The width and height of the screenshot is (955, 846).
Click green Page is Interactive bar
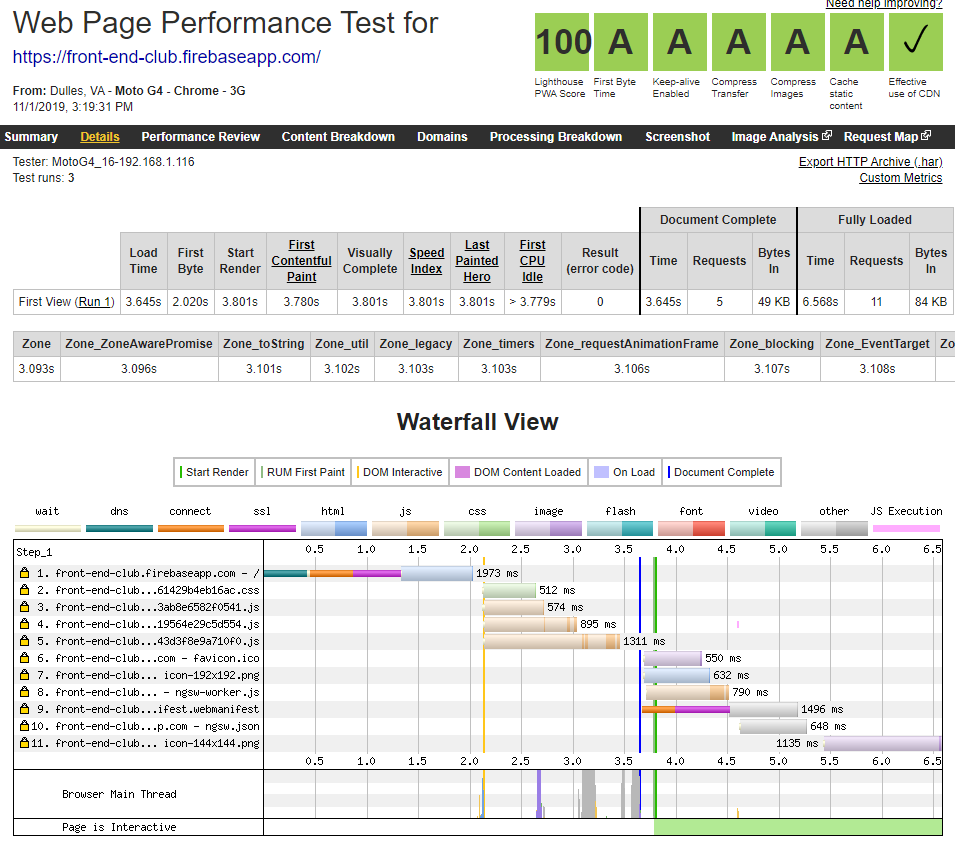798,827
